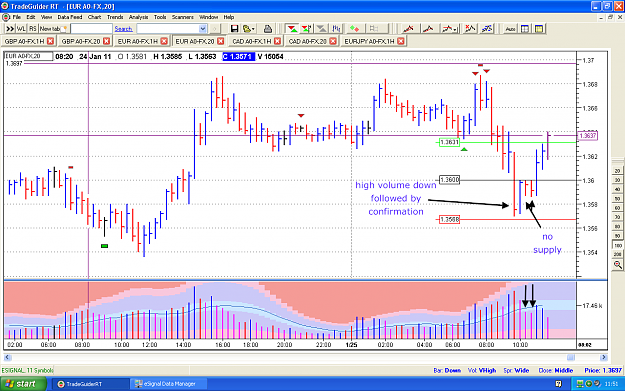The image size is (625, 391).
Task: Select the bar chart style icon
Action: (x=336, y=29)
